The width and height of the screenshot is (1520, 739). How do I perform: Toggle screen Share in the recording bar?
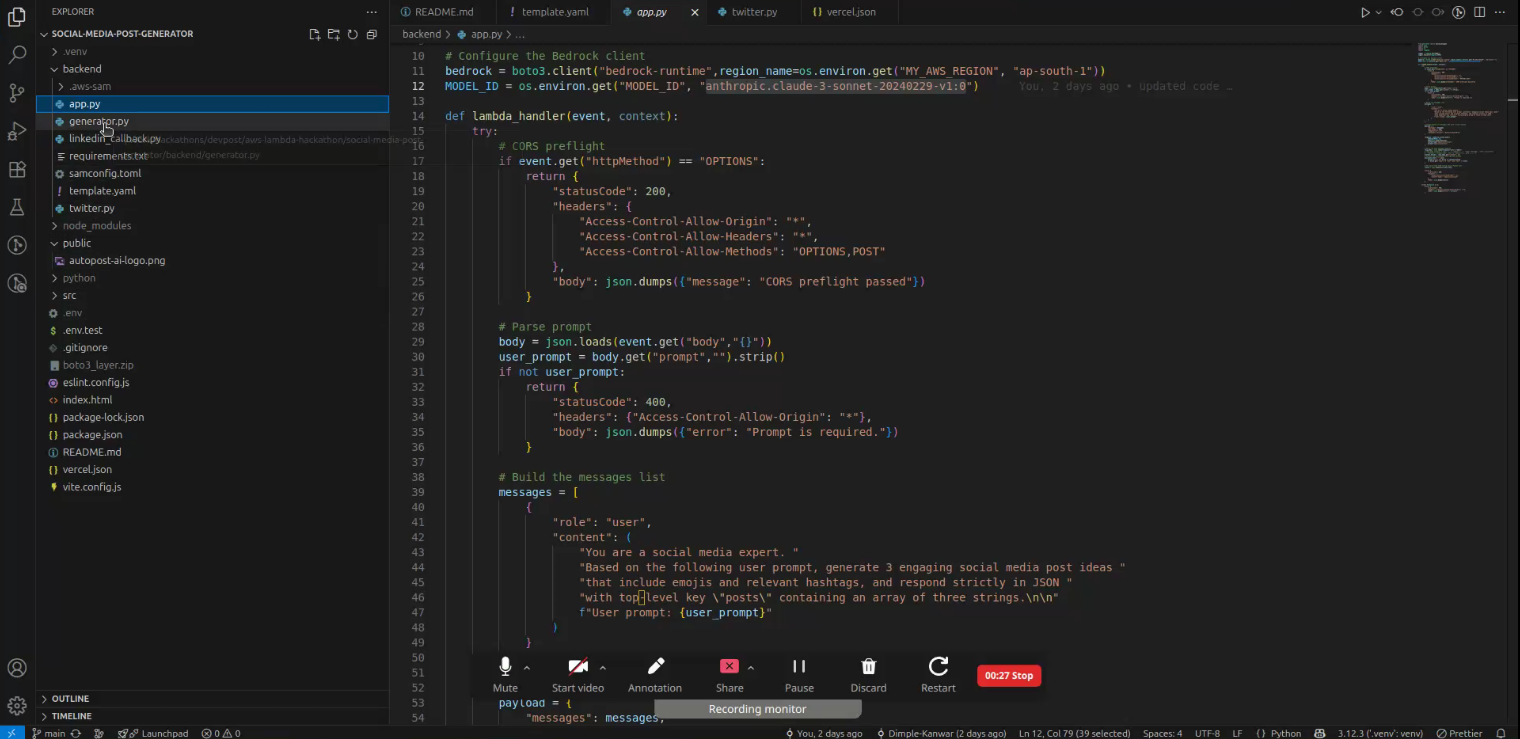[729, 672]
